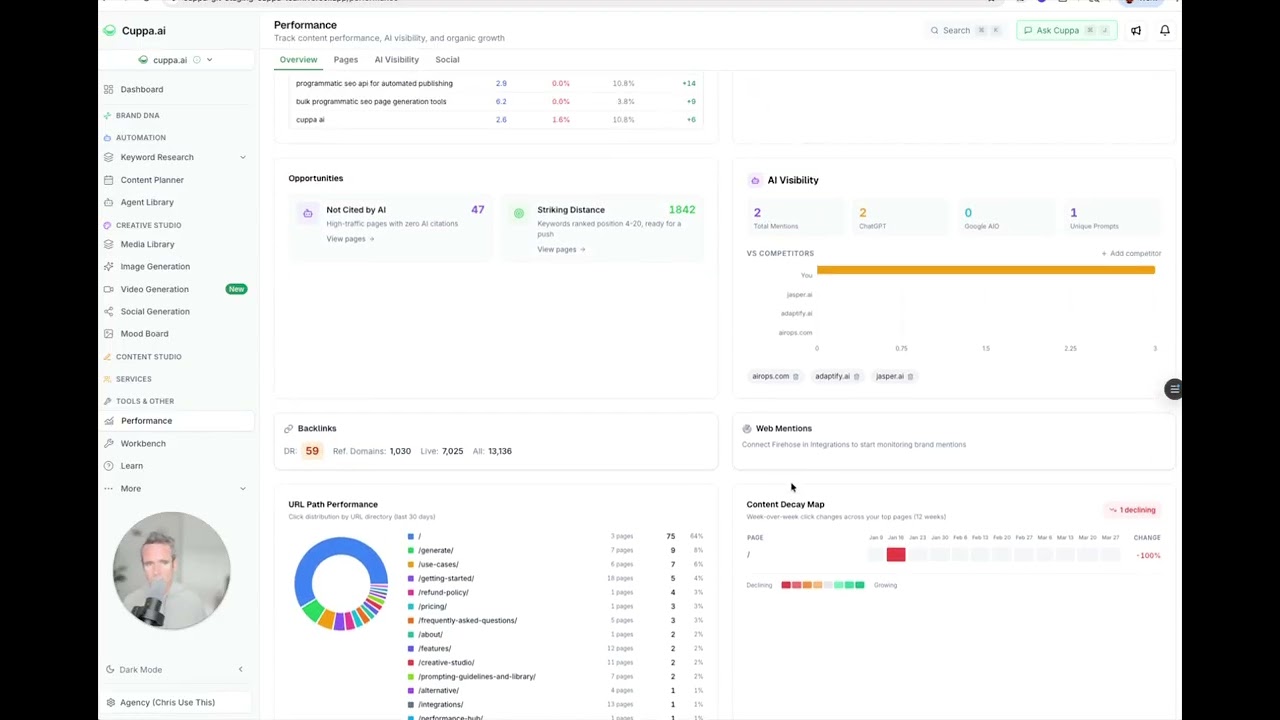Viewport: 1280px width, 720px height.
Task: Switch to the Pages tab
Action: [346, 60]
